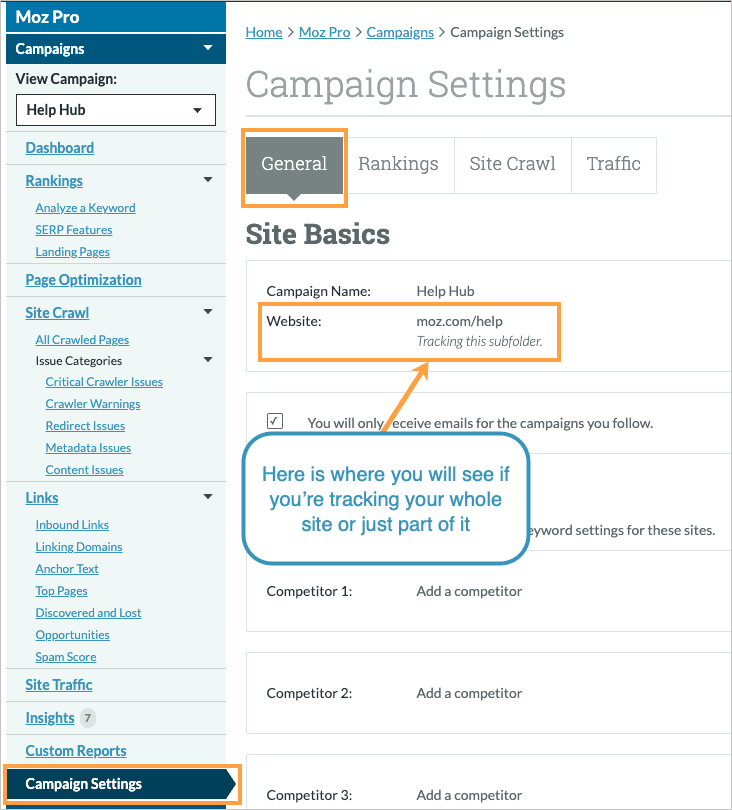732x810 pixels.
Task: Open Spam Score in sidebar
Action: (66, 657)
